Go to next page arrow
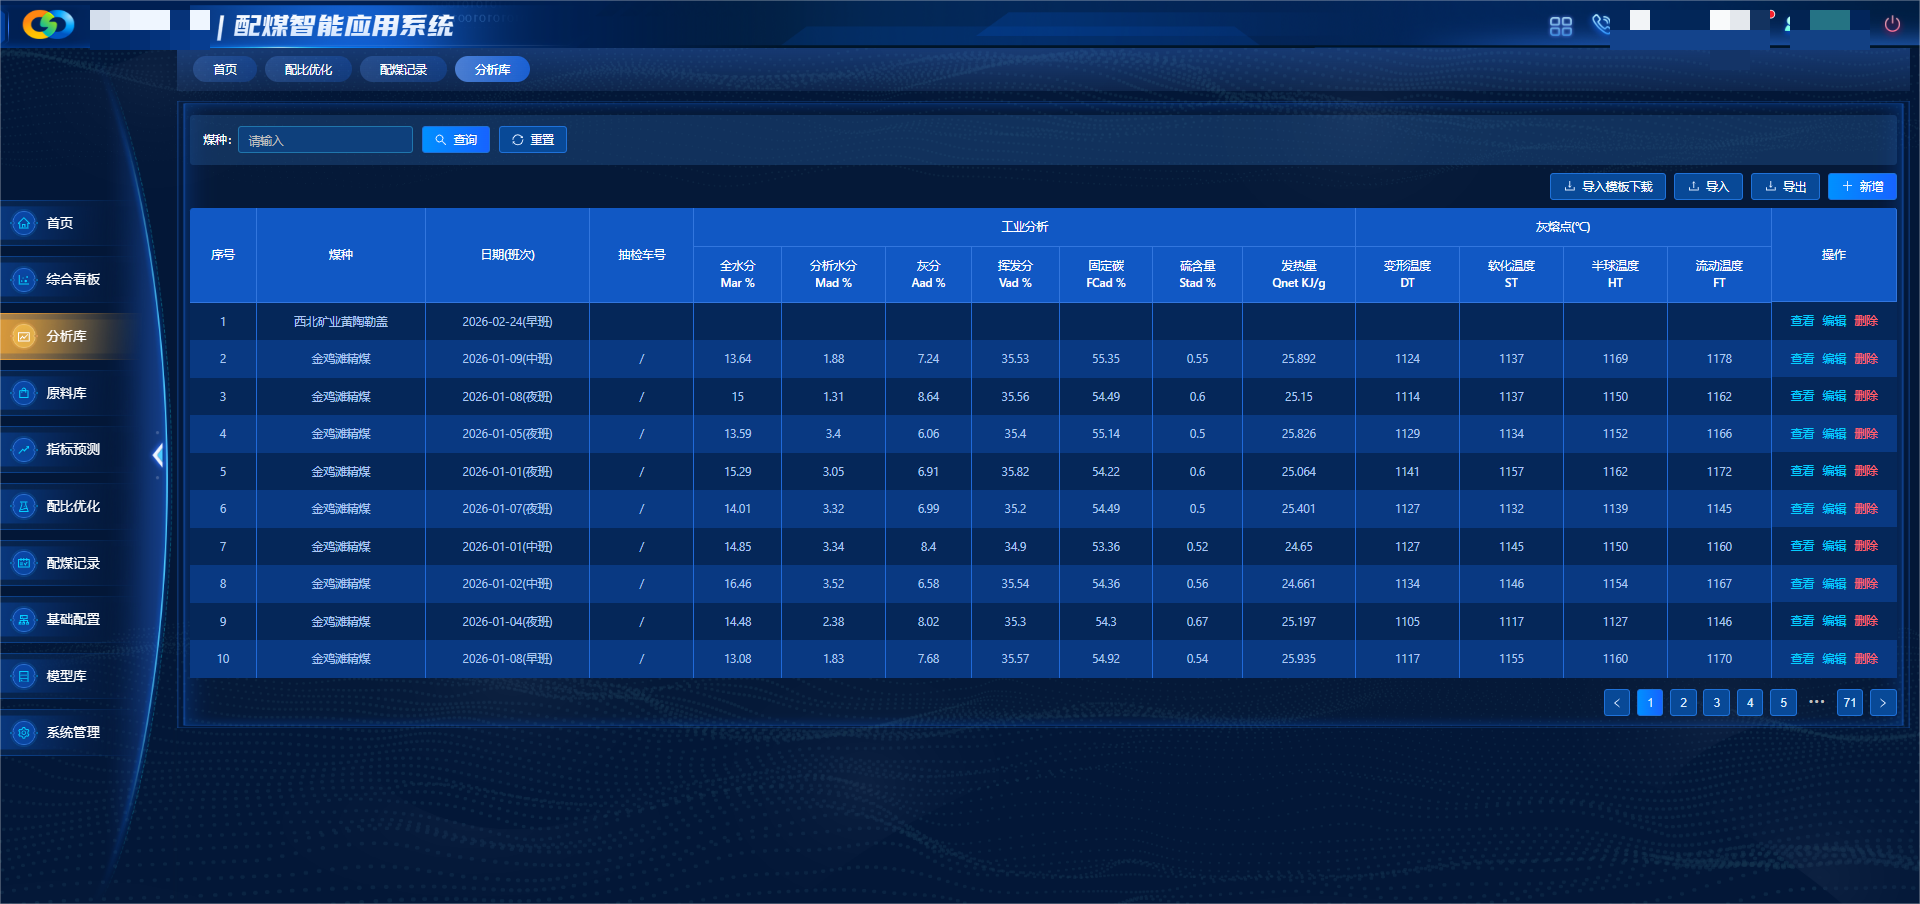The height and width of the screenshot is (904, 1920). click(1883, 703)
